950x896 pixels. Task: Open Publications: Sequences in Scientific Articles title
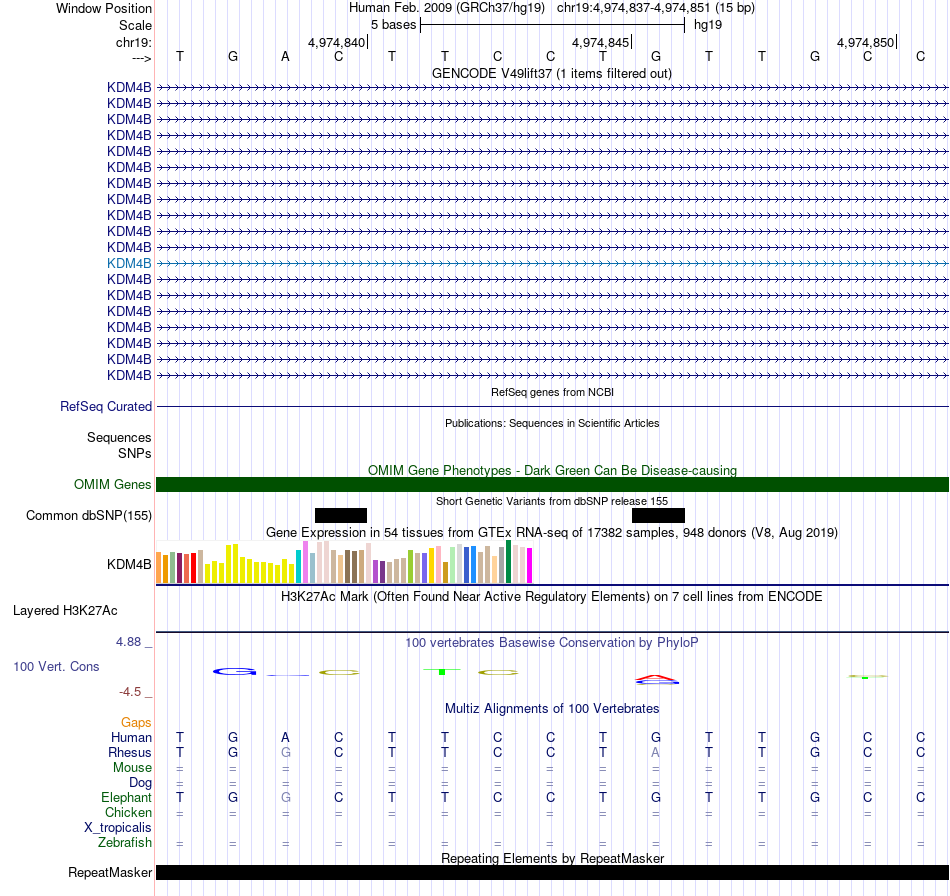(552, 423)
